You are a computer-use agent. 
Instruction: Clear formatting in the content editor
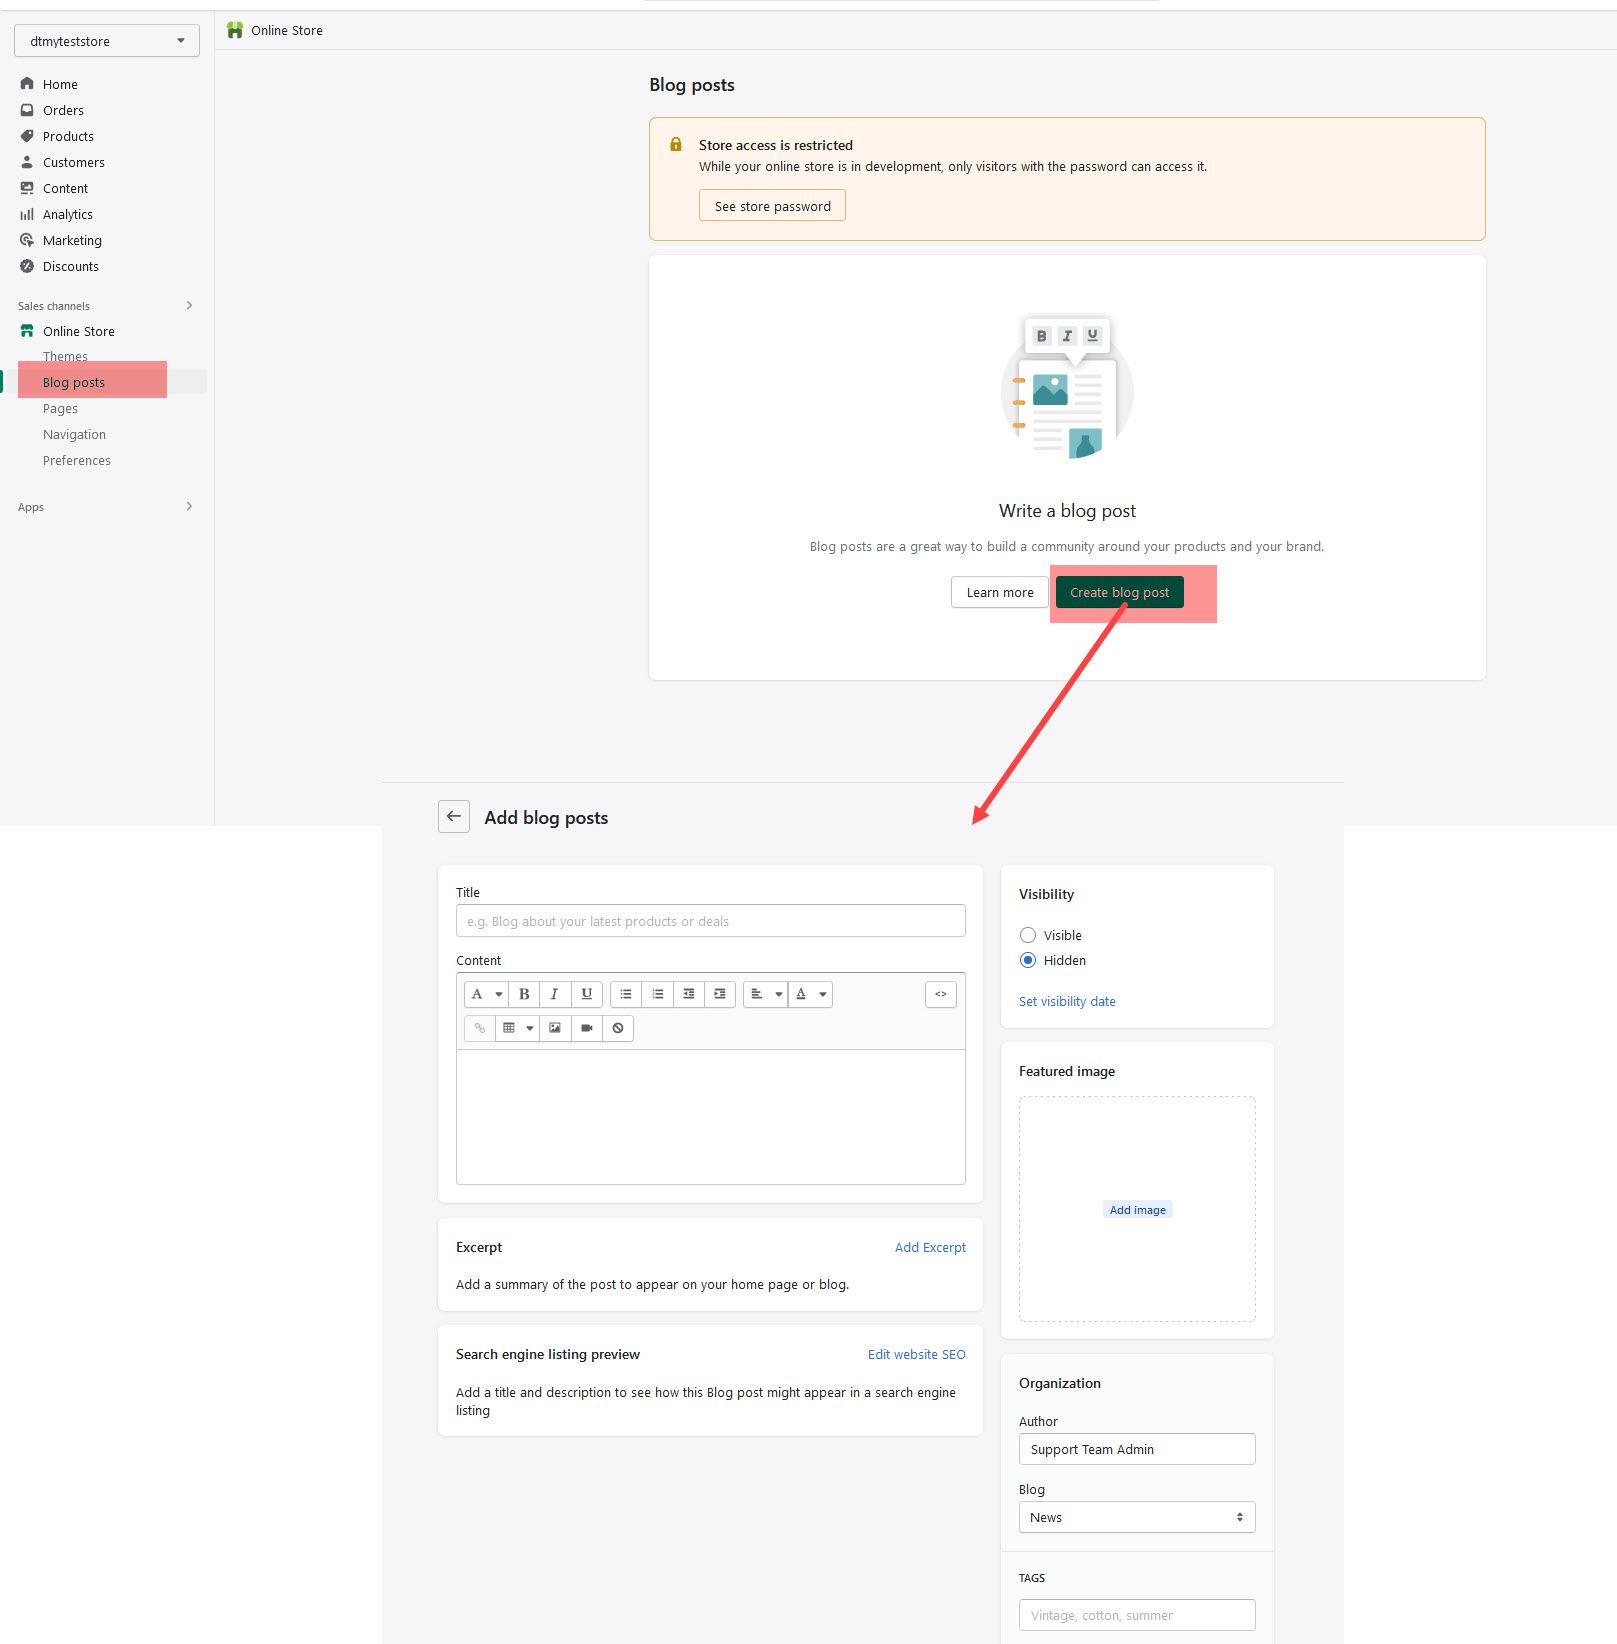[x=618, y=1028]
